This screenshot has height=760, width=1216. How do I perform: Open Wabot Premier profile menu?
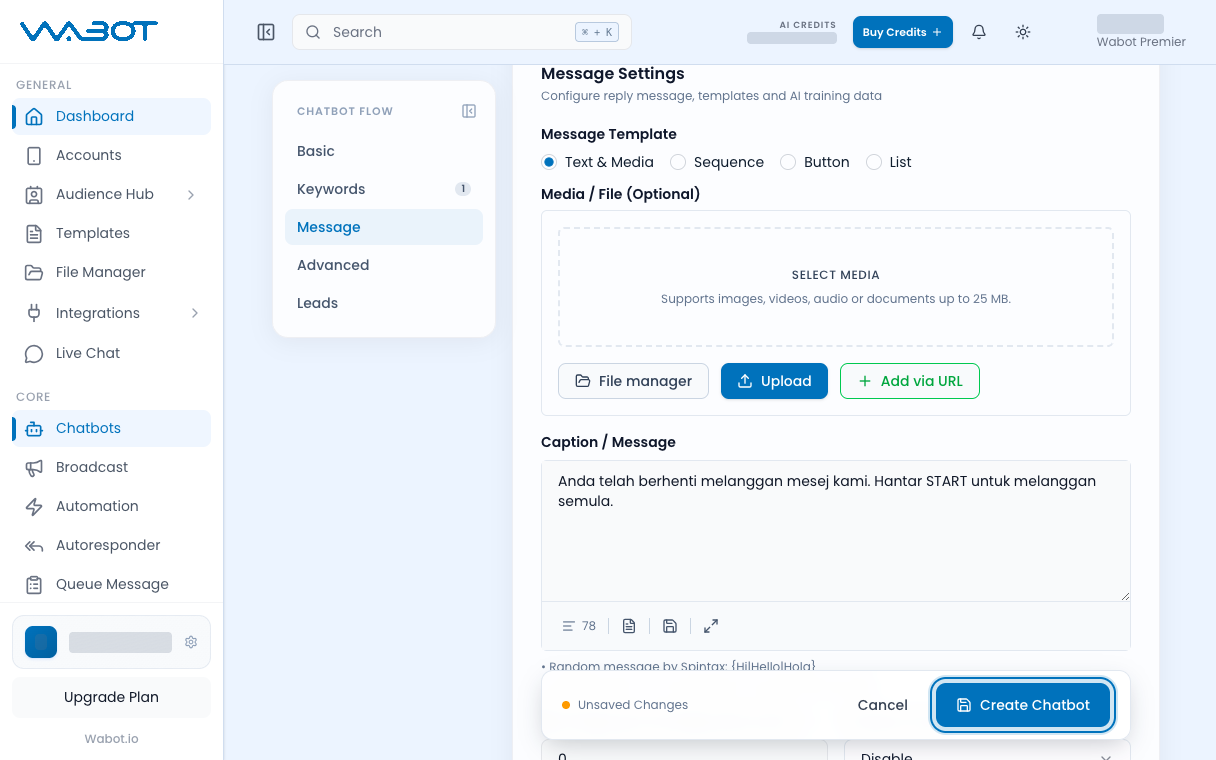coord(1141,32)
